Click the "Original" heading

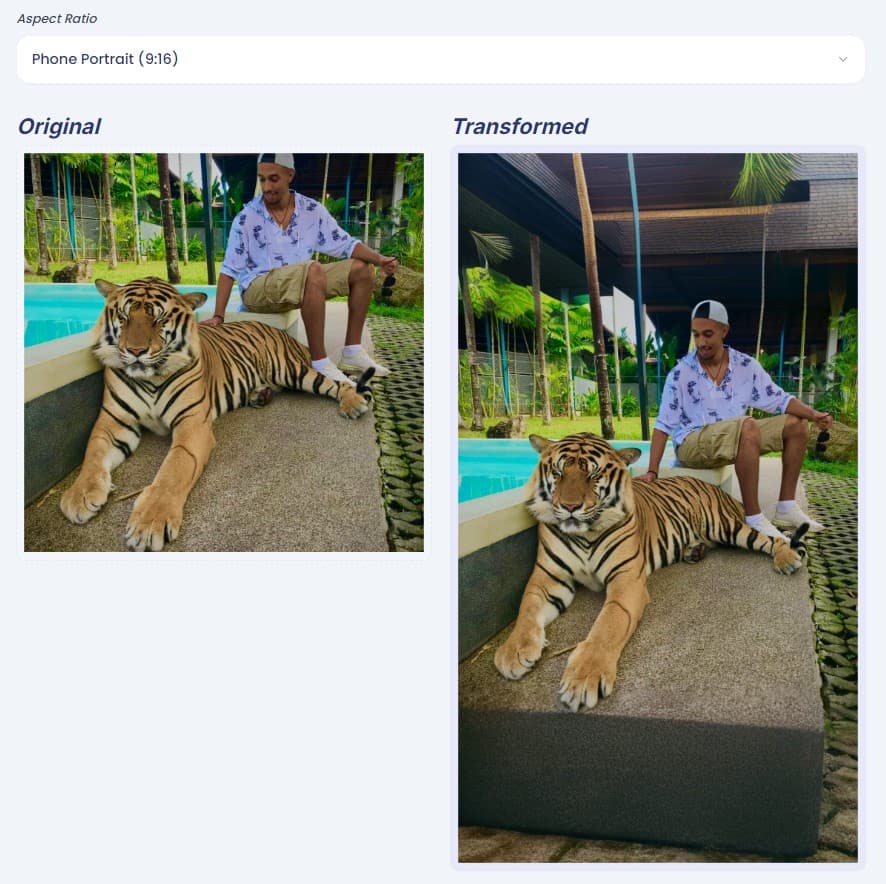point(59,127)
